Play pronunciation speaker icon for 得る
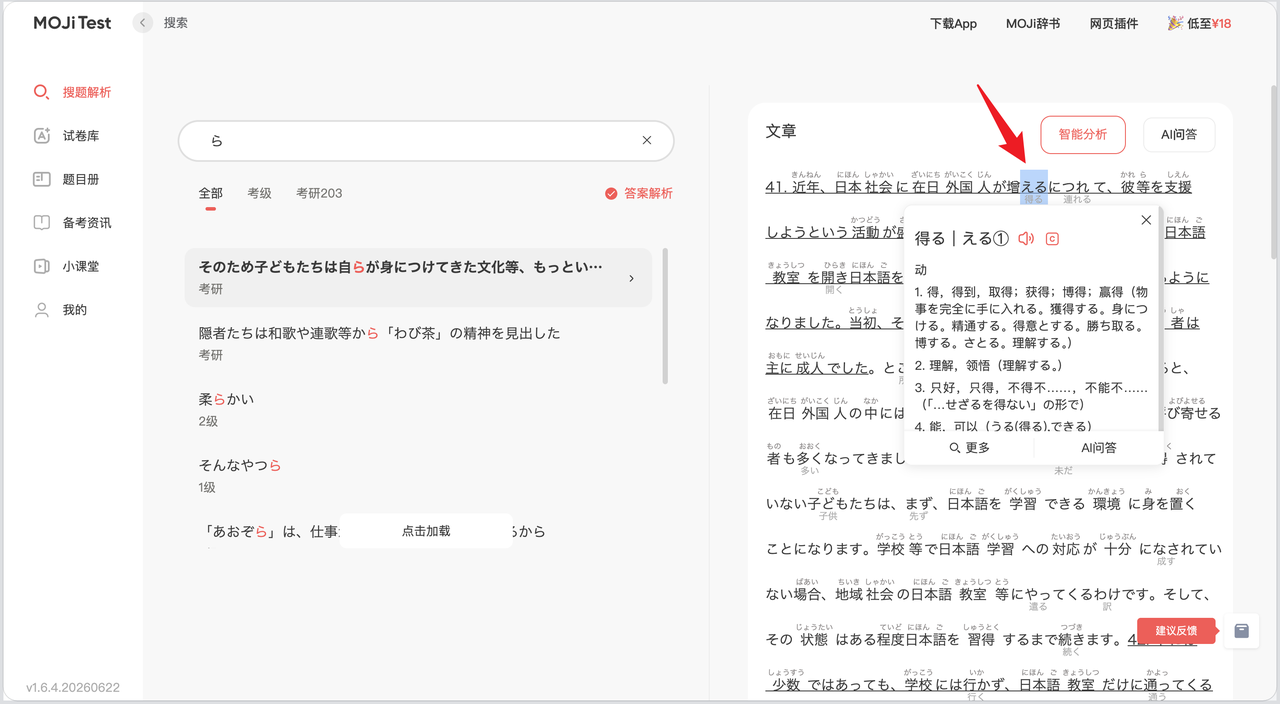 point(1025,238)
